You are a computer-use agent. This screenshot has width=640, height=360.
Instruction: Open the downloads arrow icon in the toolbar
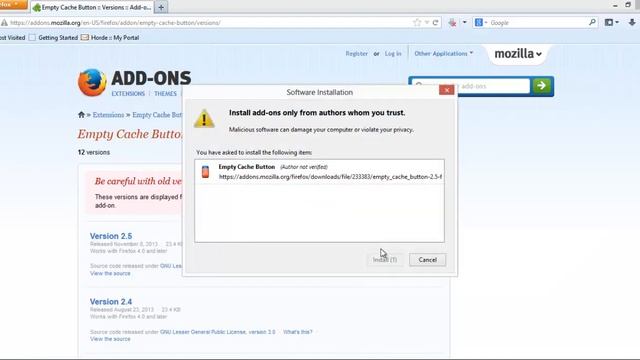coord(632,22)
